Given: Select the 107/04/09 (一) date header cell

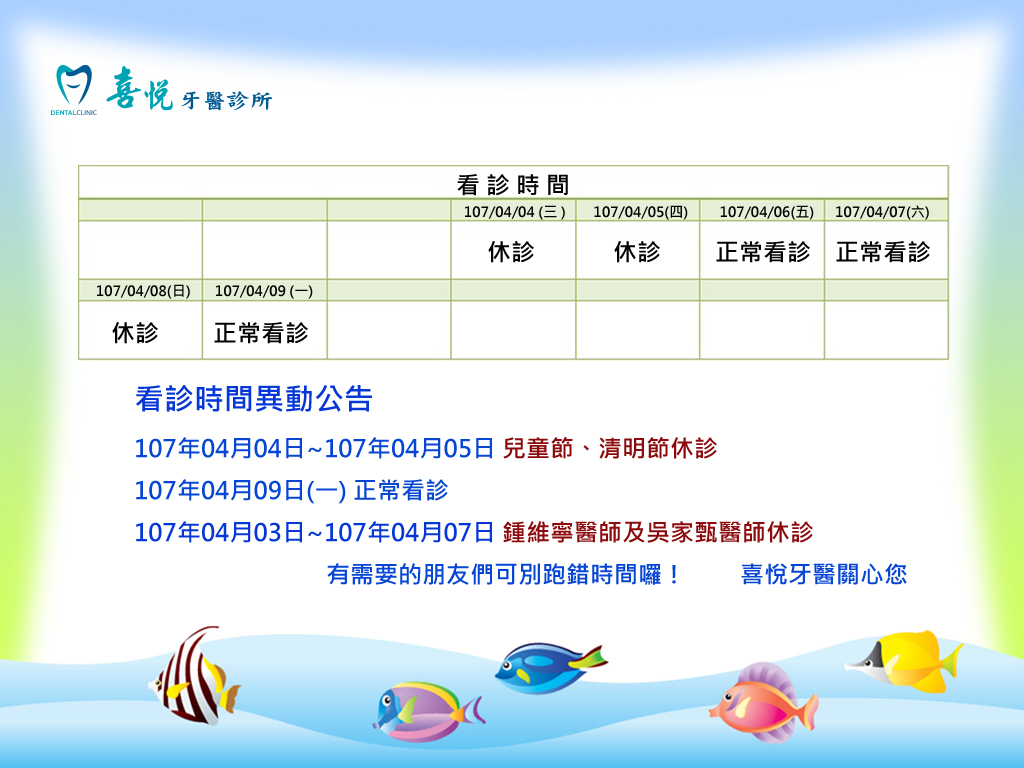Looking at the screenshot, I should (x=264, y=291).
